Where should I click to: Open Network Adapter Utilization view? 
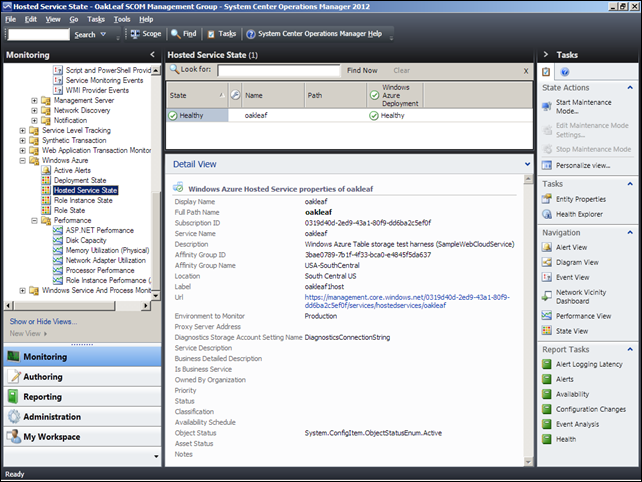[x=106, y=260]
